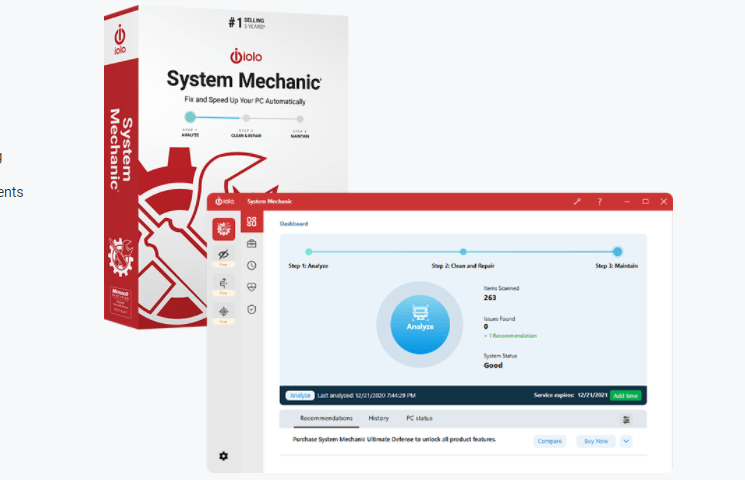Screen dimensions: 745x480
Task: Click the Issues Found value 0
Action: 486,327
